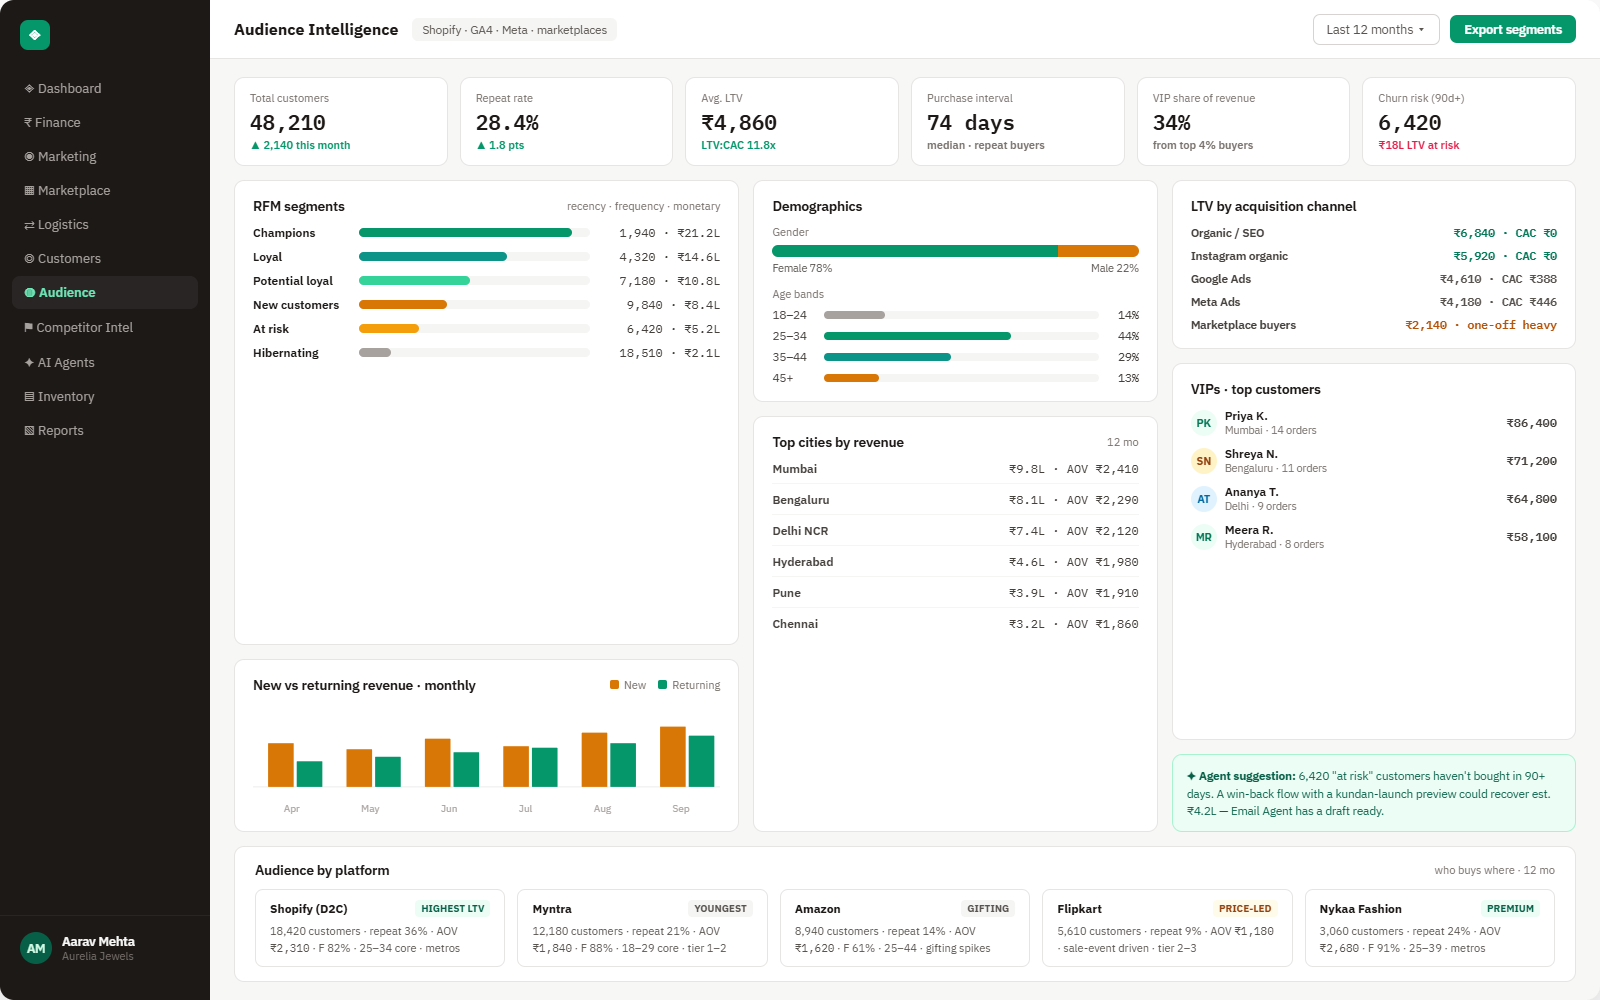Open Reports from the sidebar

point(105,430)
